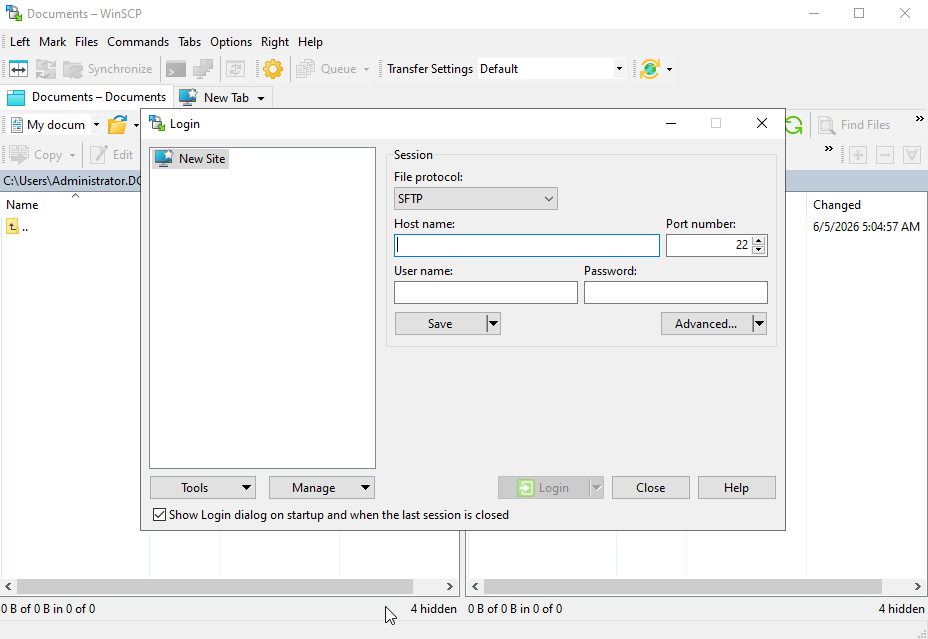Click the right panel horizontal scrollbar

tap(683, 586)
